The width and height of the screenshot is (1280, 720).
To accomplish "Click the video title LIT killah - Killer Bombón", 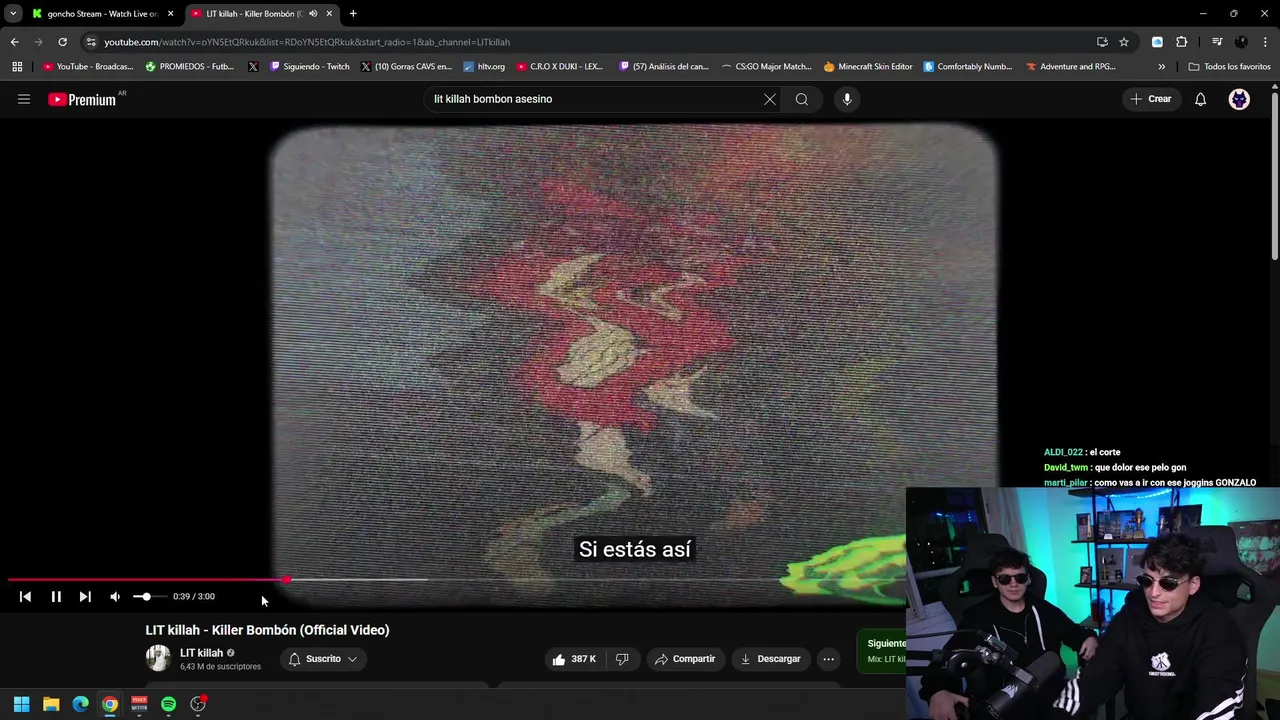I will (x=267, y=630).
